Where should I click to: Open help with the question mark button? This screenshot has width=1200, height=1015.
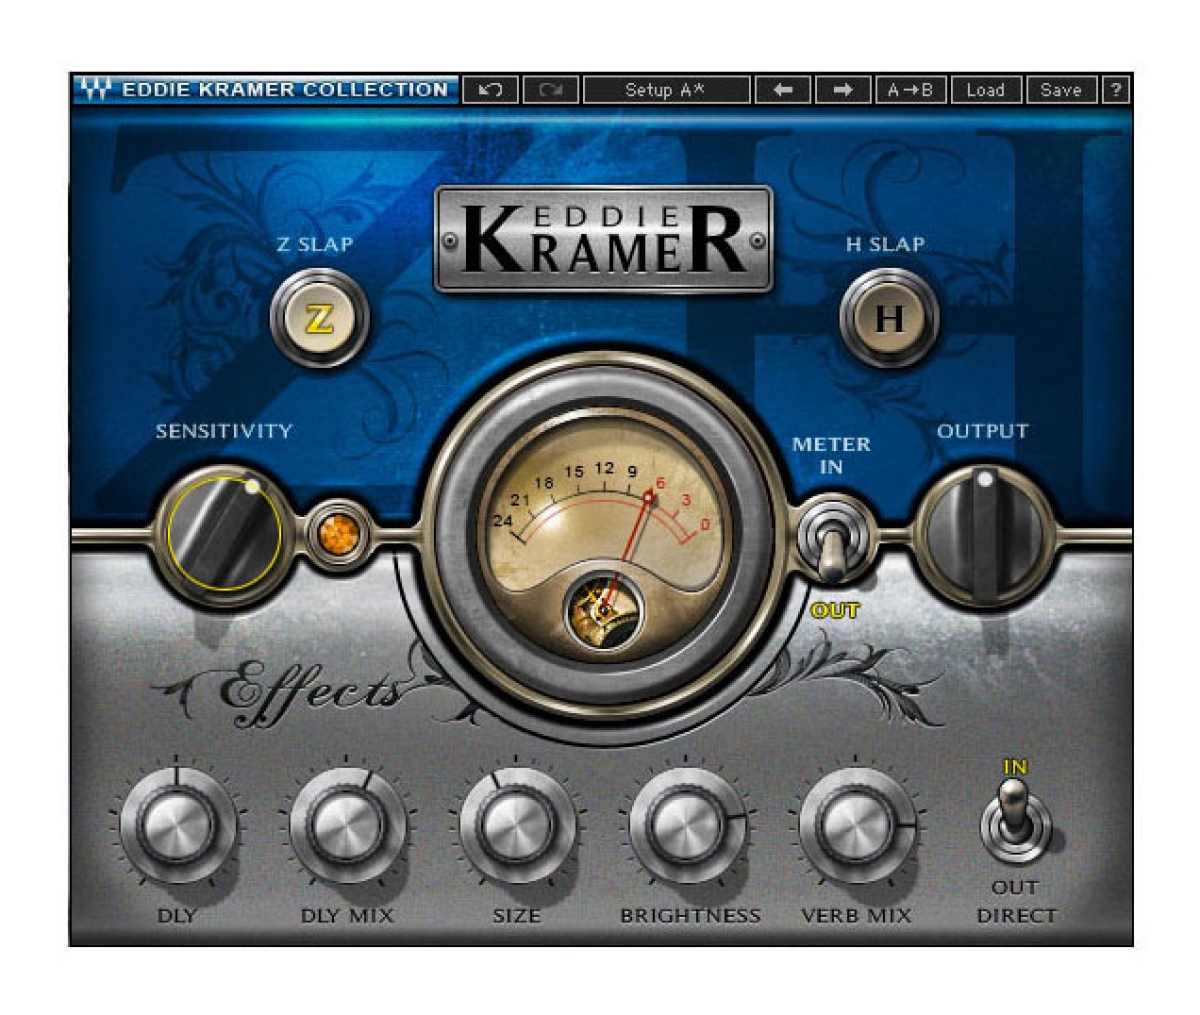click(x=1115, y=90)
